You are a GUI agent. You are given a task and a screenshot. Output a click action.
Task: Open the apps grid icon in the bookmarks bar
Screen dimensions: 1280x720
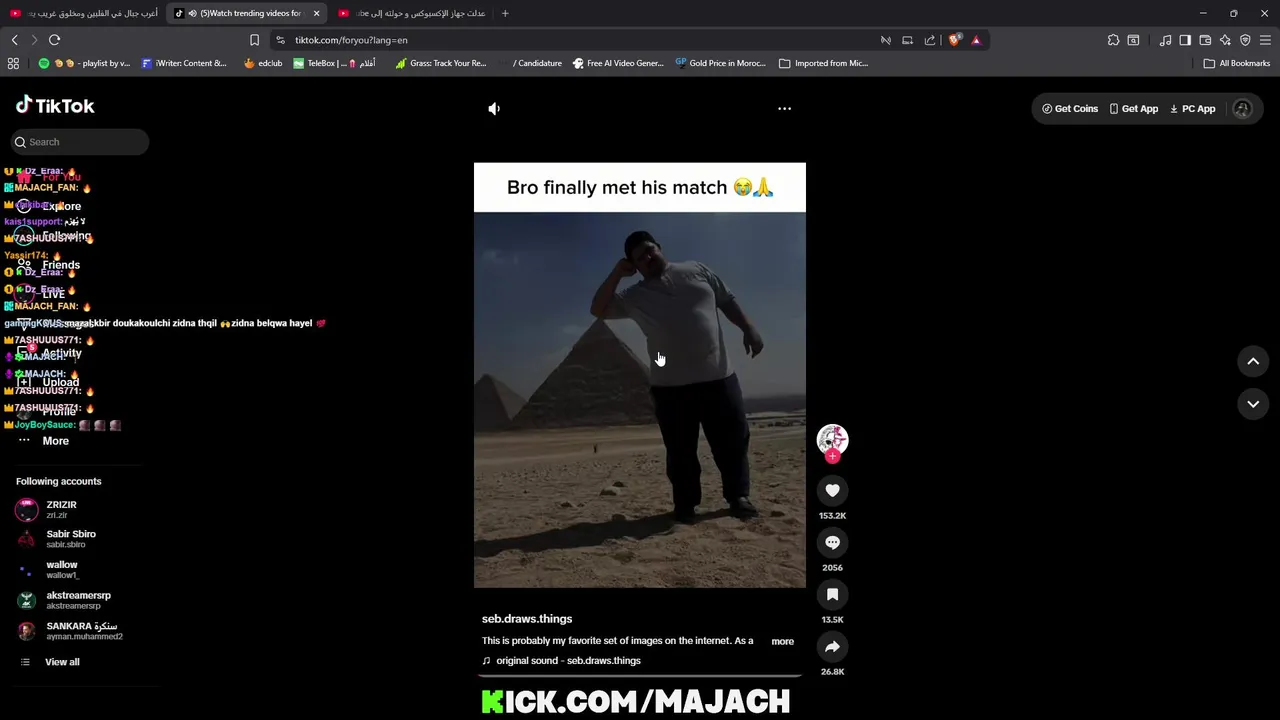pyautogui.click(x=13, y=63)
